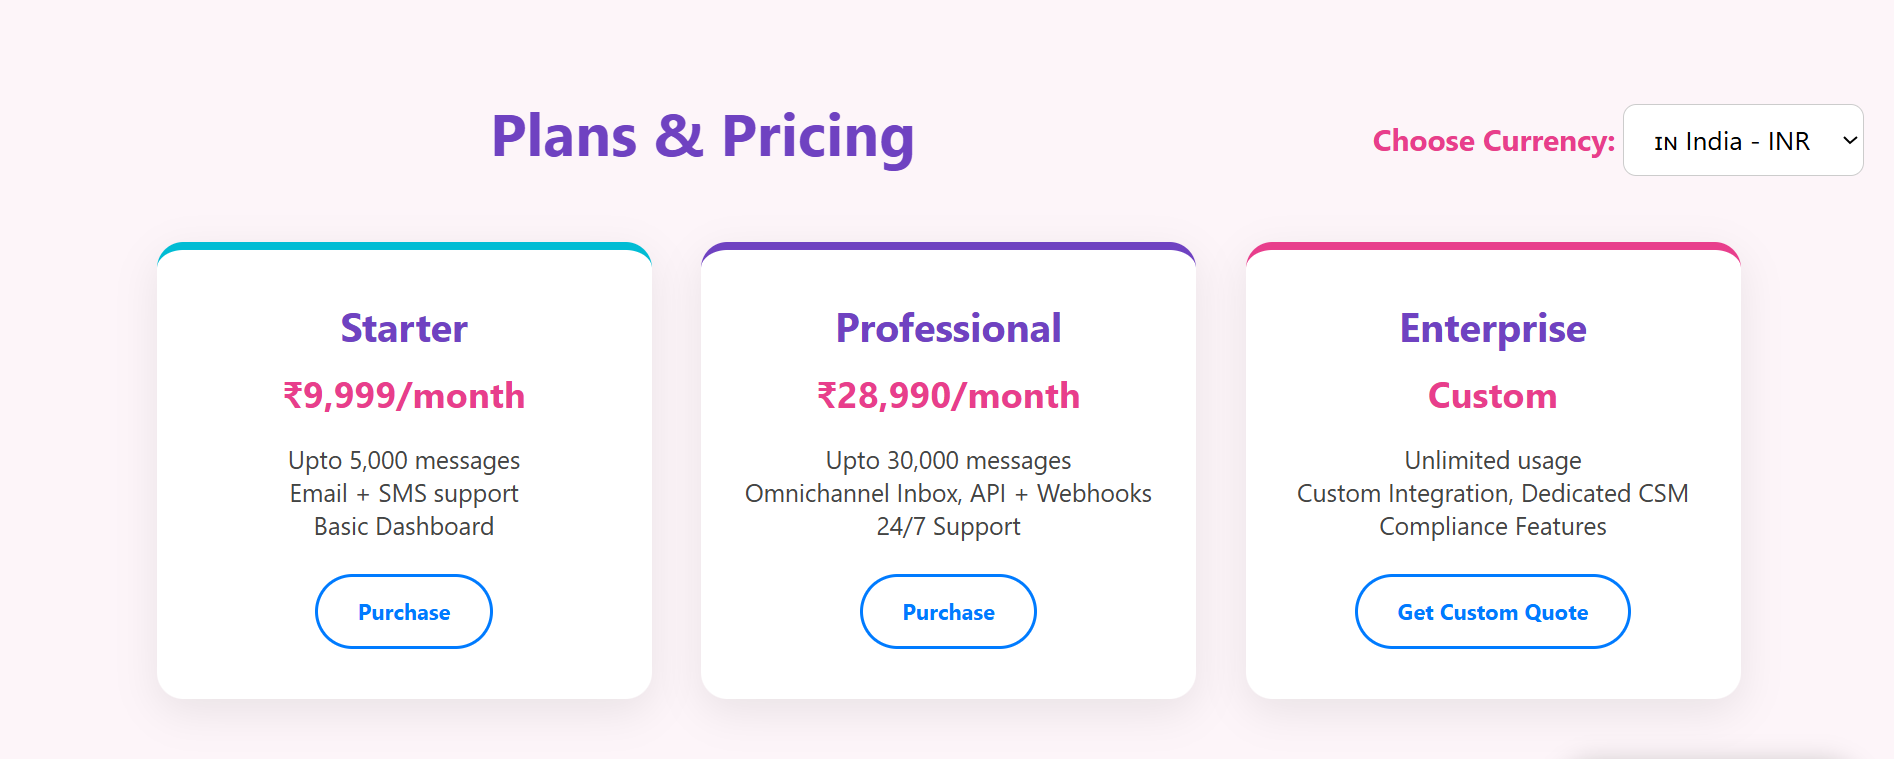Click the Get Custom Quote button

1492,612
